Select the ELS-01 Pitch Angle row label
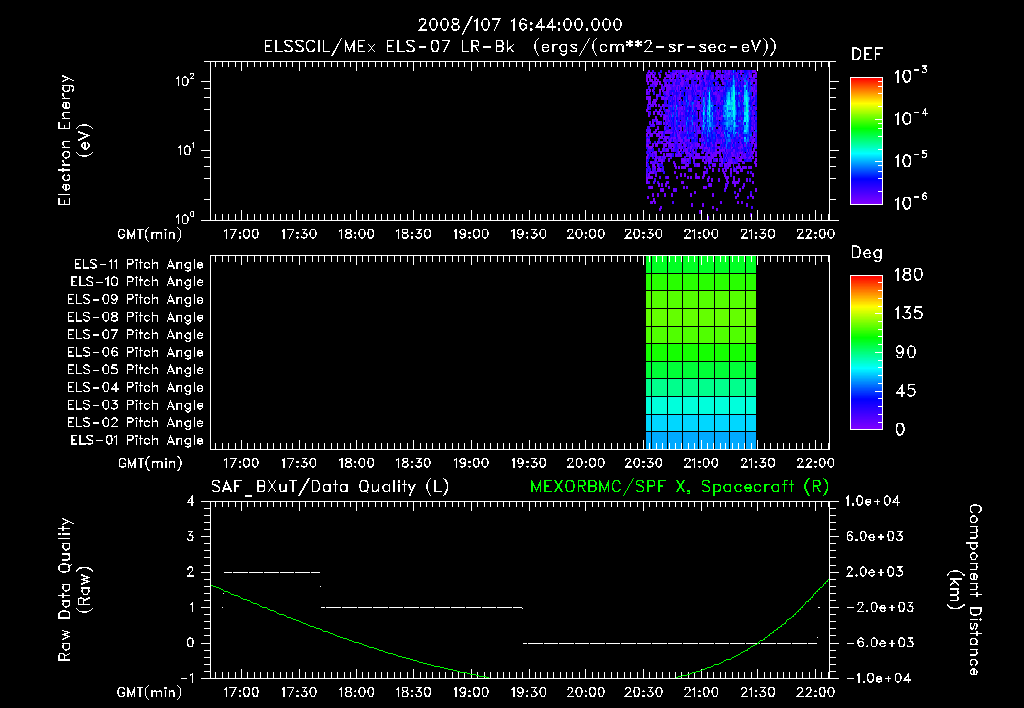The height and width of the screenshot is (708, 1024). [x=137, y=440]
